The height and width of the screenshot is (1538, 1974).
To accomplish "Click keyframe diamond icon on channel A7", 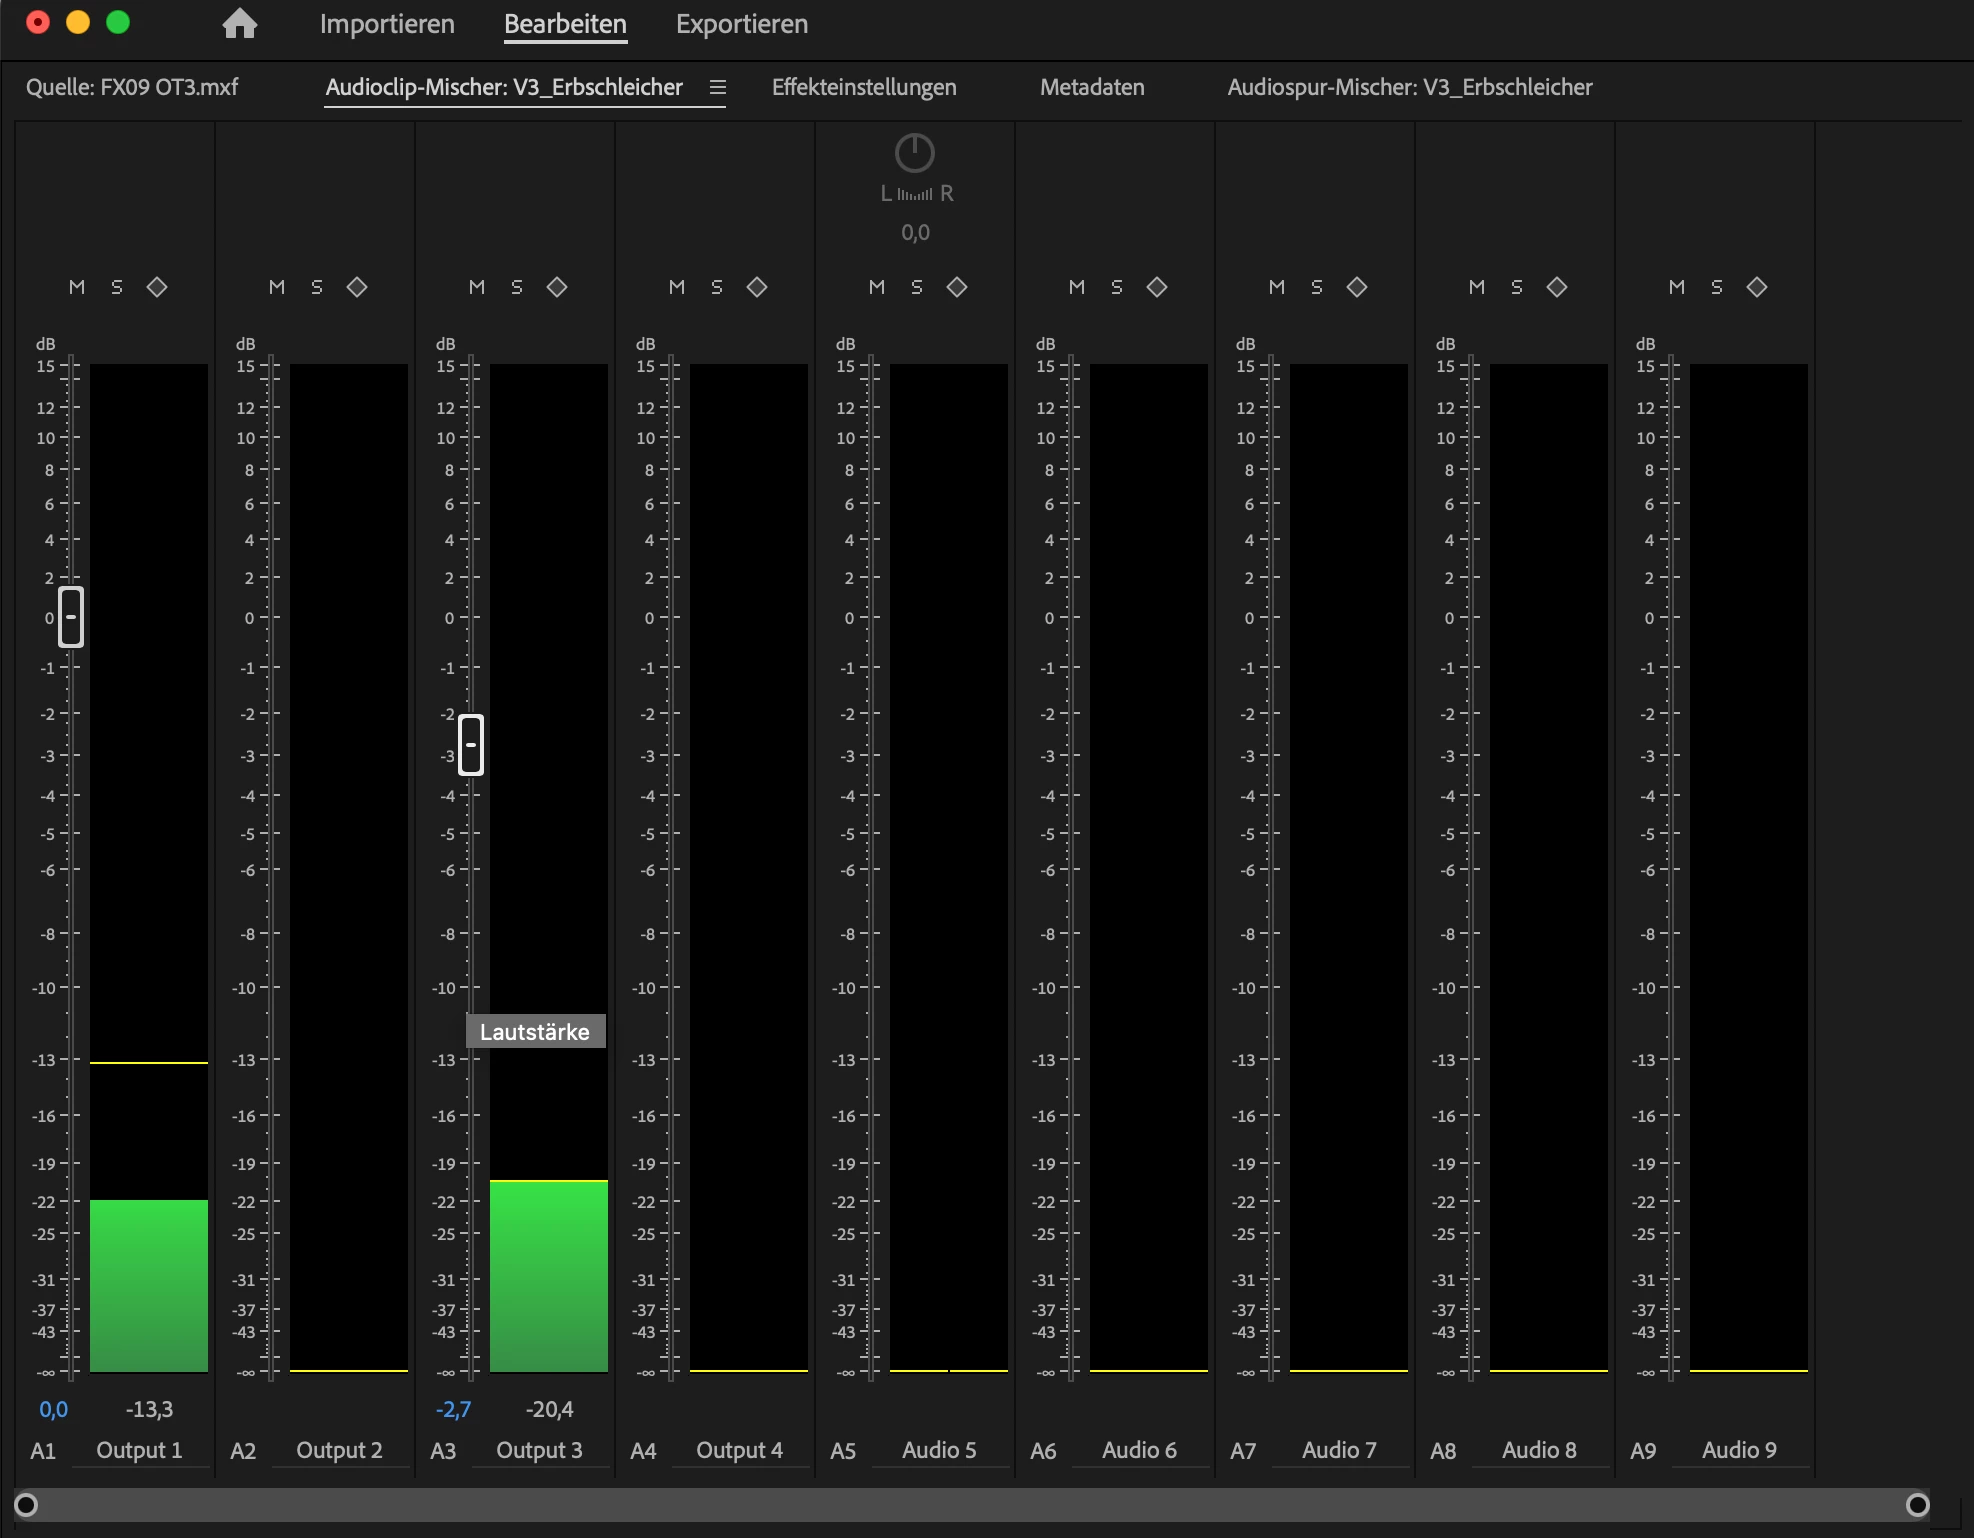I will click(x=1357, y=287).
